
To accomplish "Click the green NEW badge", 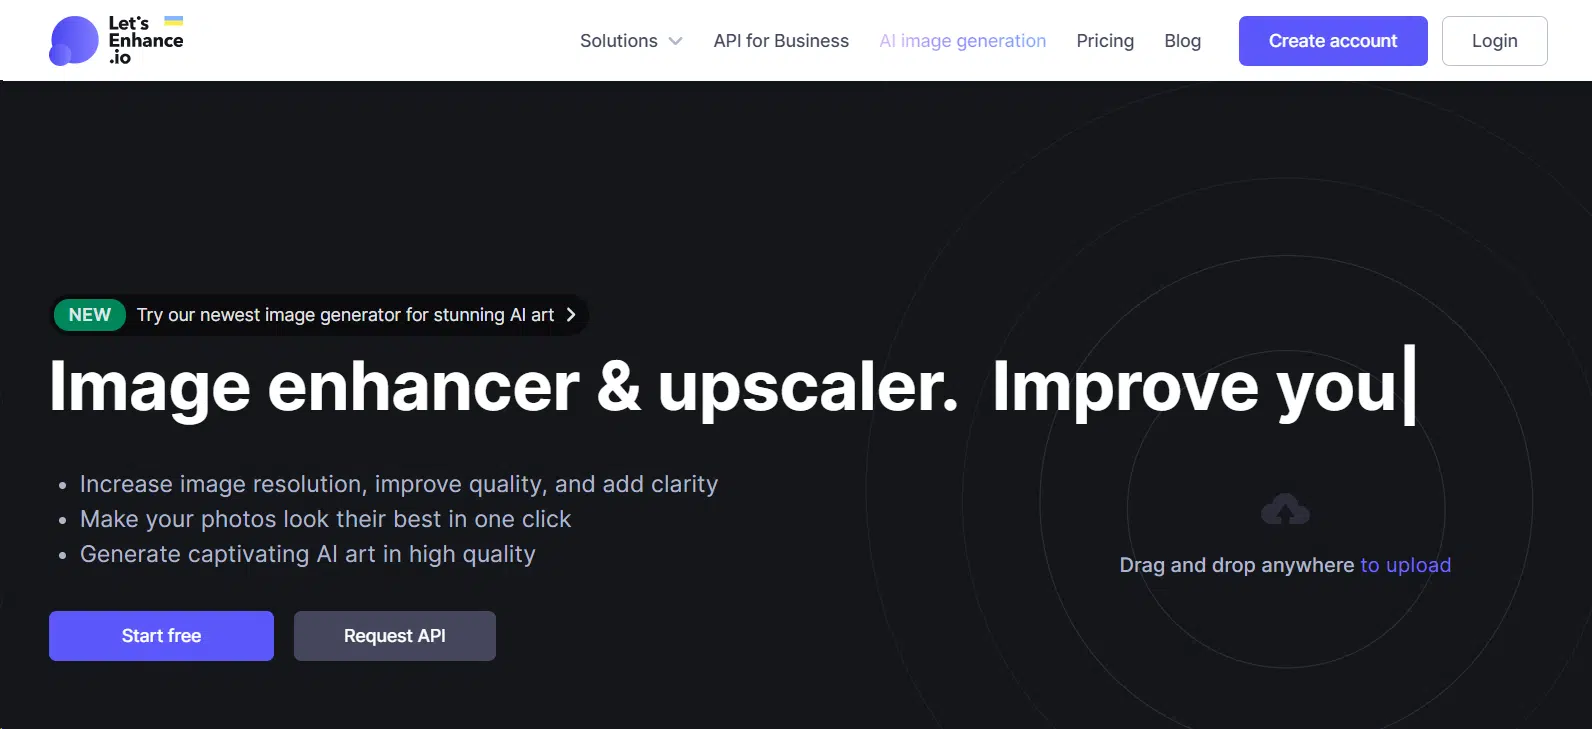I will tap(89, 315).
